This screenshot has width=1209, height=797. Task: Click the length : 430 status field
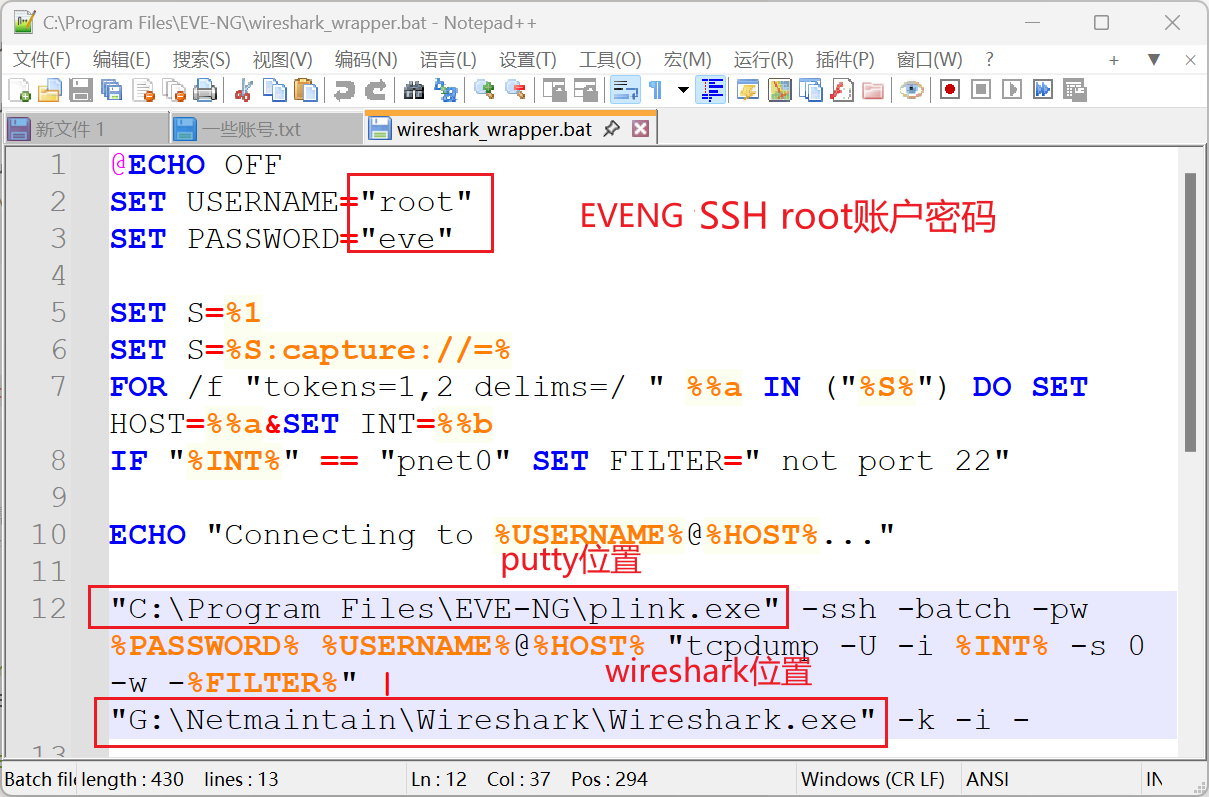coord(133,779)
